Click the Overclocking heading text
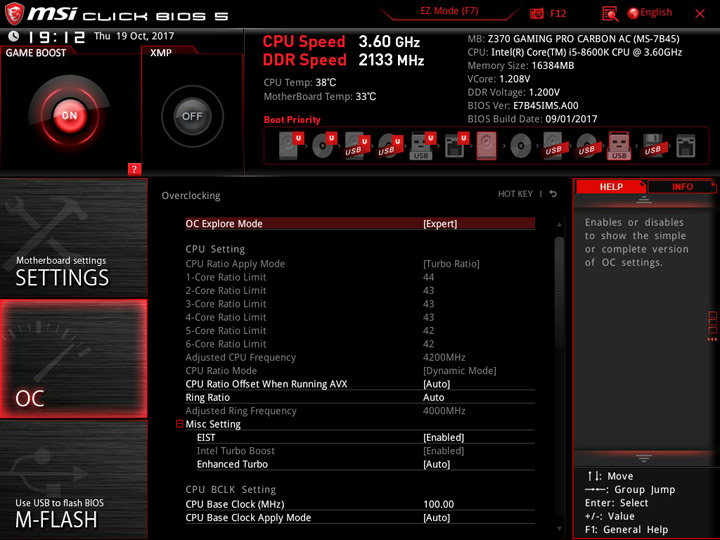This screenshot has width=720, height=540. coord(191,196)
